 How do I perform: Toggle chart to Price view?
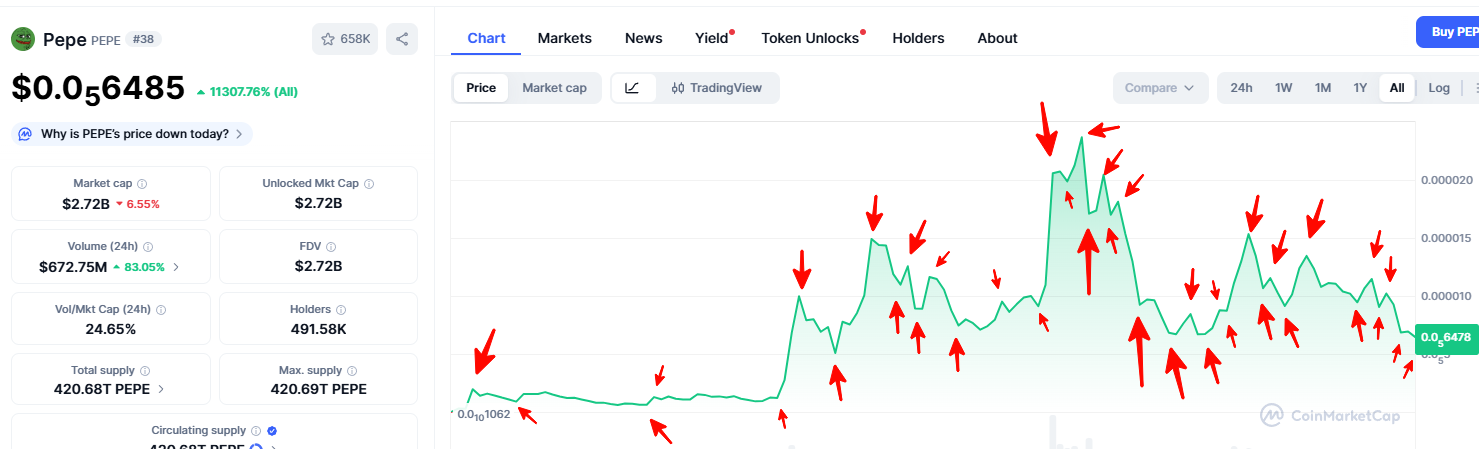tap(481, 88)
